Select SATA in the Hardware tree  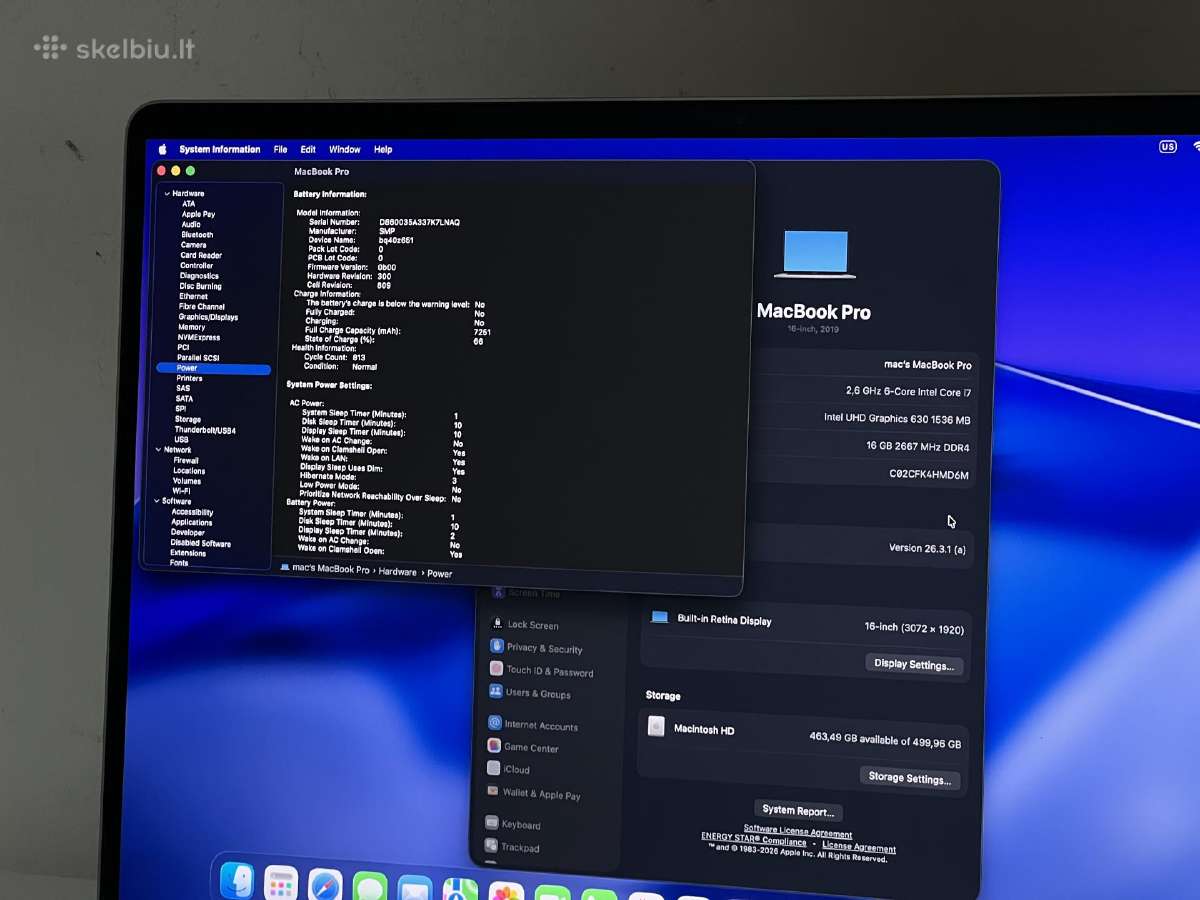pyautogui.click(x=184, y=399)
